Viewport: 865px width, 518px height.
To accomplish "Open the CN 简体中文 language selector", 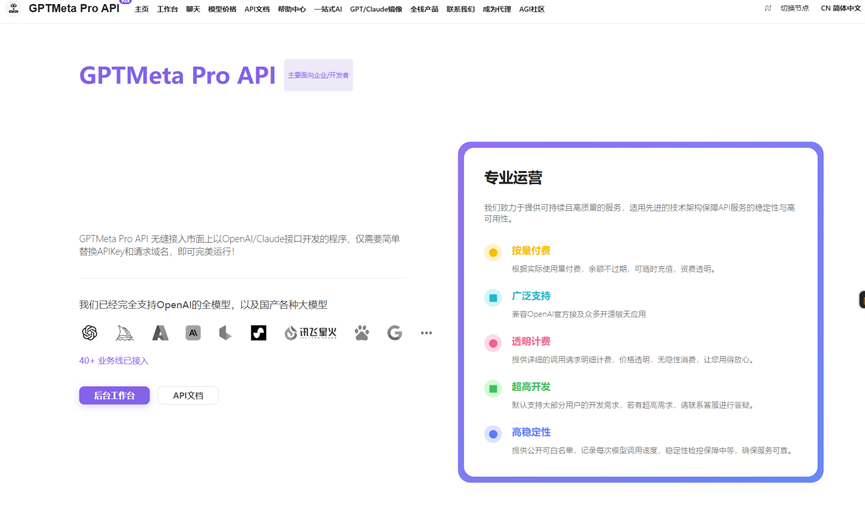I will coord(841,8).
